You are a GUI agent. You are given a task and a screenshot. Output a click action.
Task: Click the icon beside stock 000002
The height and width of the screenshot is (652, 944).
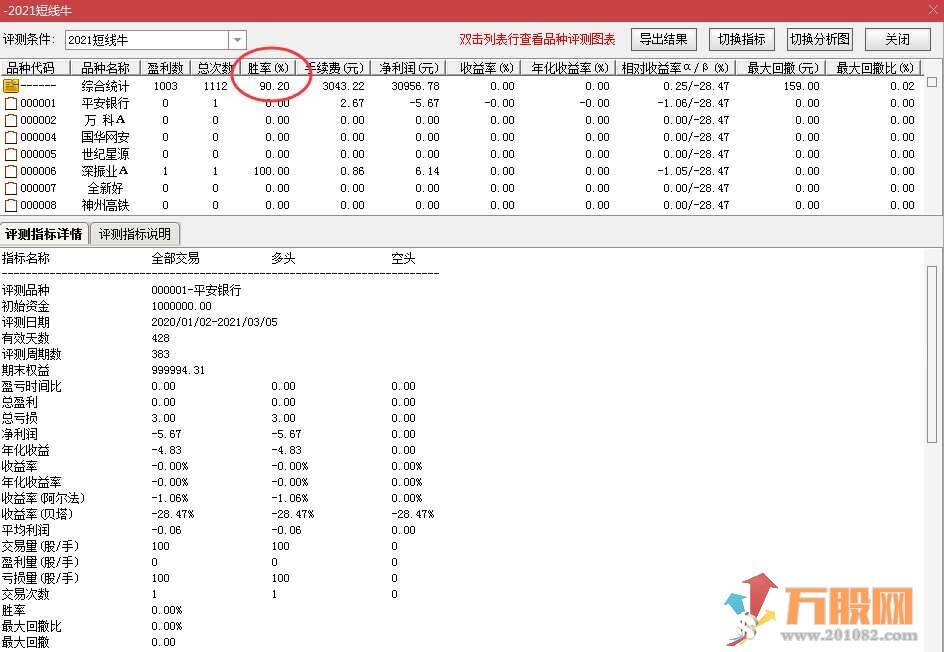click(x=11, y=120)
